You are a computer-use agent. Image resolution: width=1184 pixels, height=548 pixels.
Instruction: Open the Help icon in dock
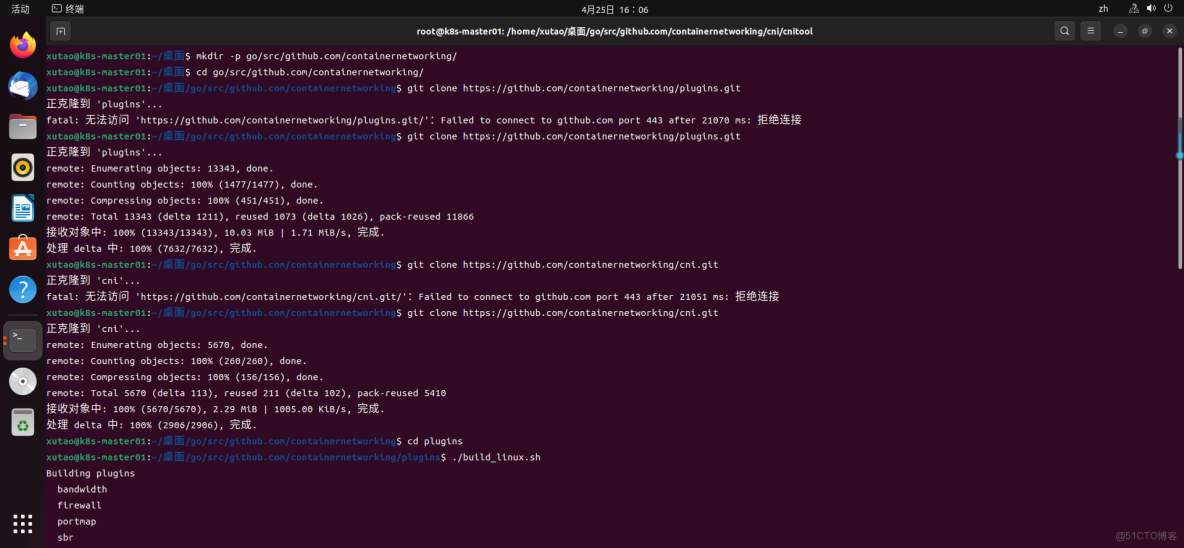pos(23,289)
